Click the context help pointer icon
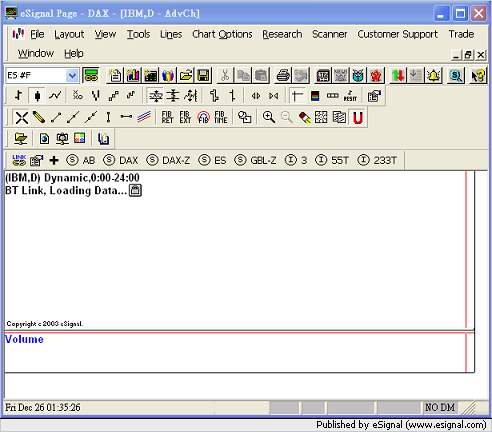 [478, 76]
